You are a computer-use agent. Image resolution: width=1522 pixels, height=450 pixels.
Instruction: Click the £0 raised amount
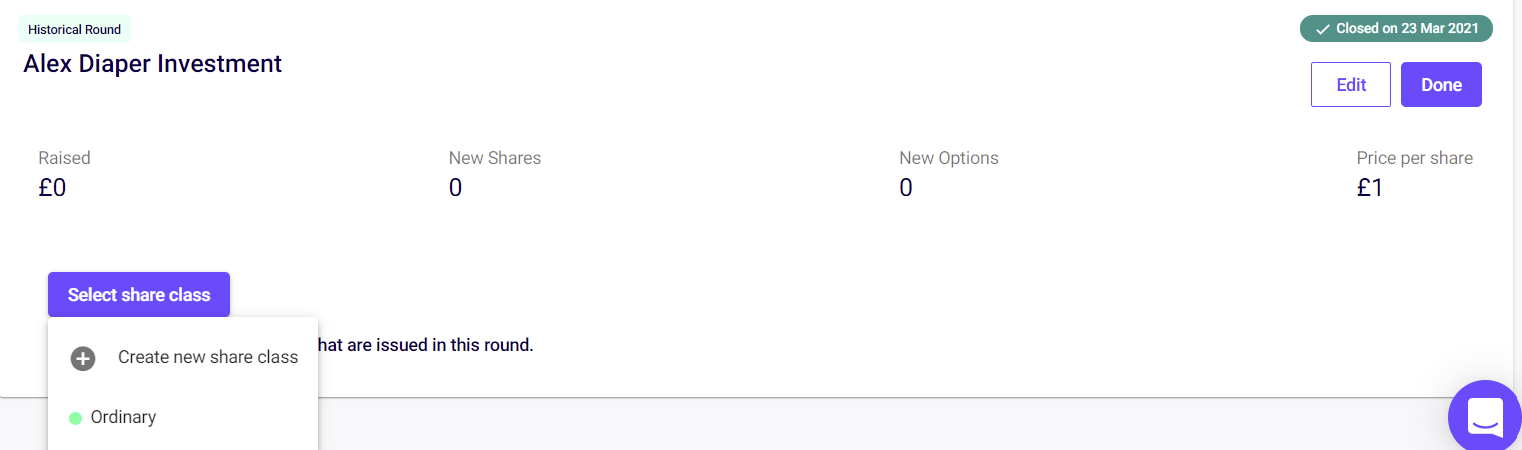[x=52, y=187]
